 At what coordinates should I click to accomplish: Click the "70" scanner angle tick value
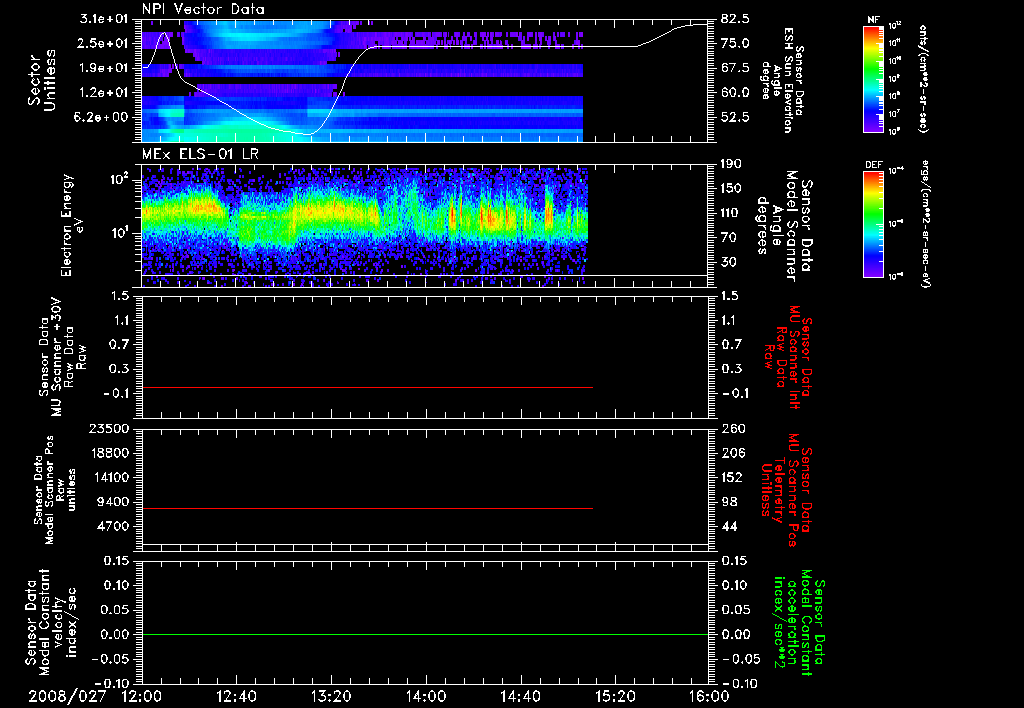[730, 237]
